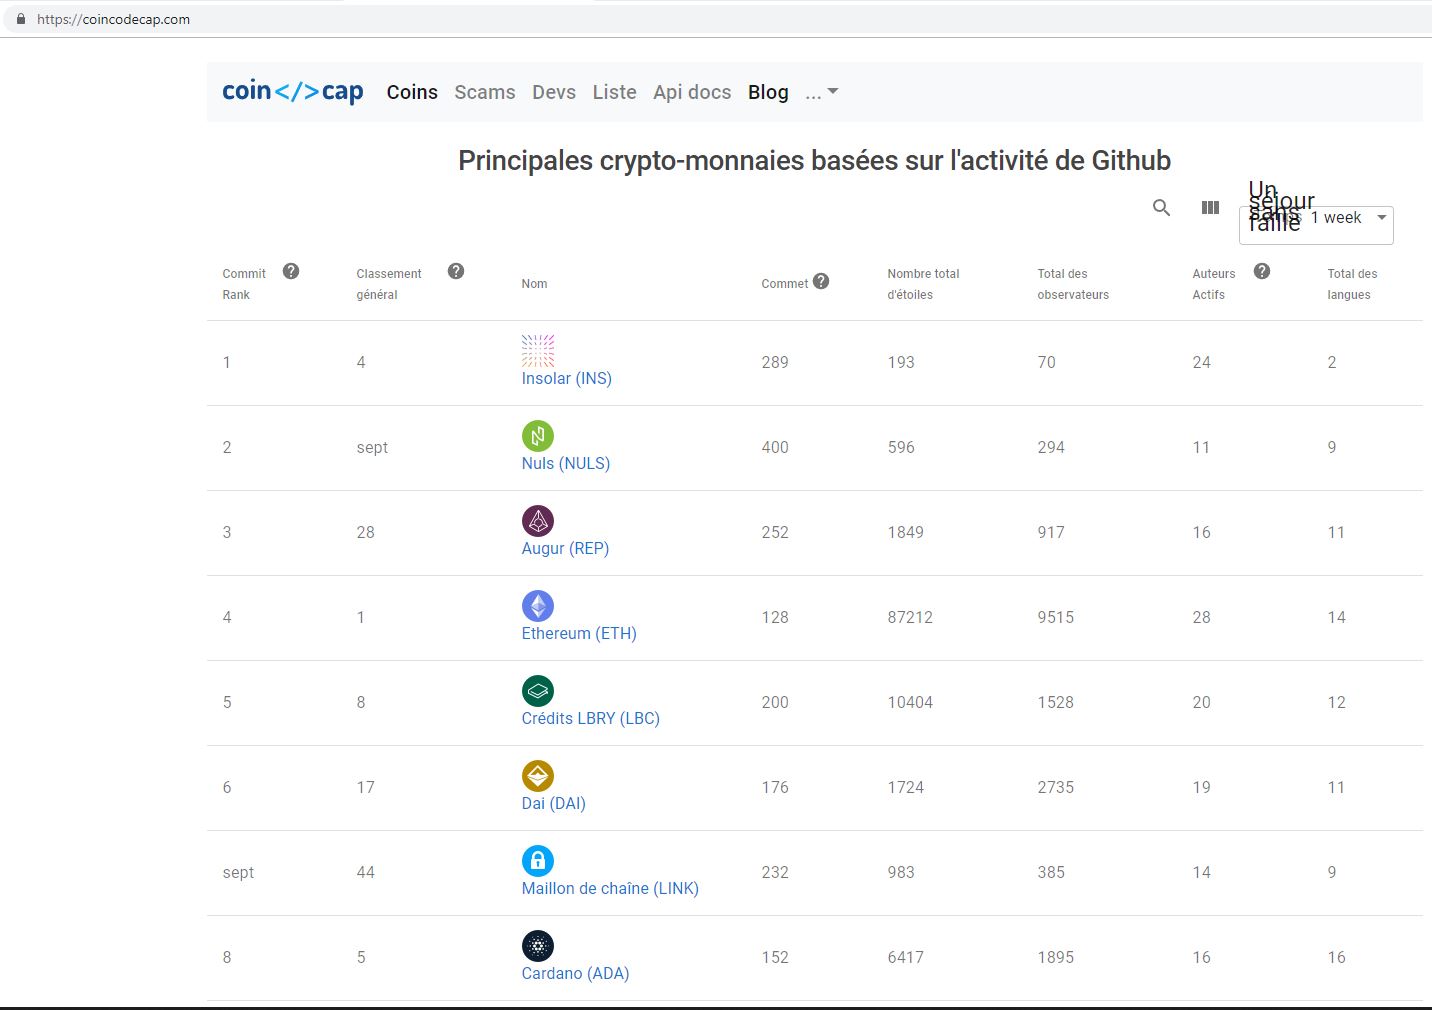Click the help icon next to Commet header

(x=822, y=281)
